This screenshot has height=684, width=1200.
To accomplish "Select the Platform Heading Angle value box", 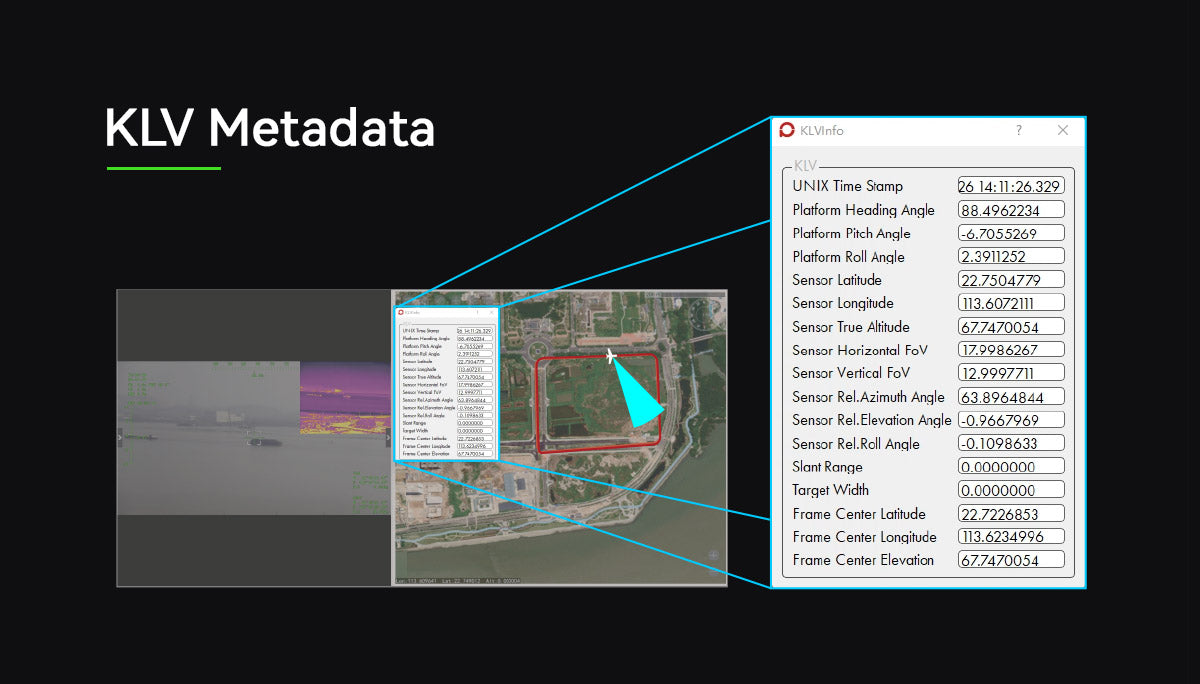I will 1011,209.
